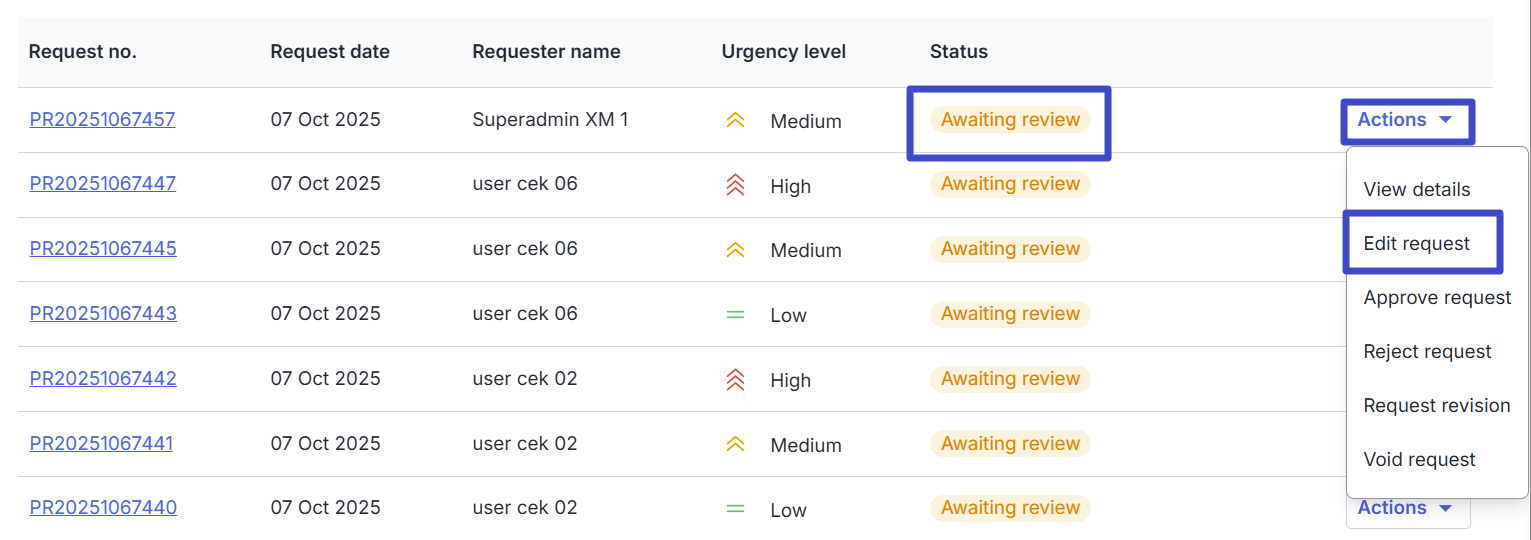Click urgency icon for PR20251067457
Viewport: 1531px width, 540px height.
[x=735, y=121]
